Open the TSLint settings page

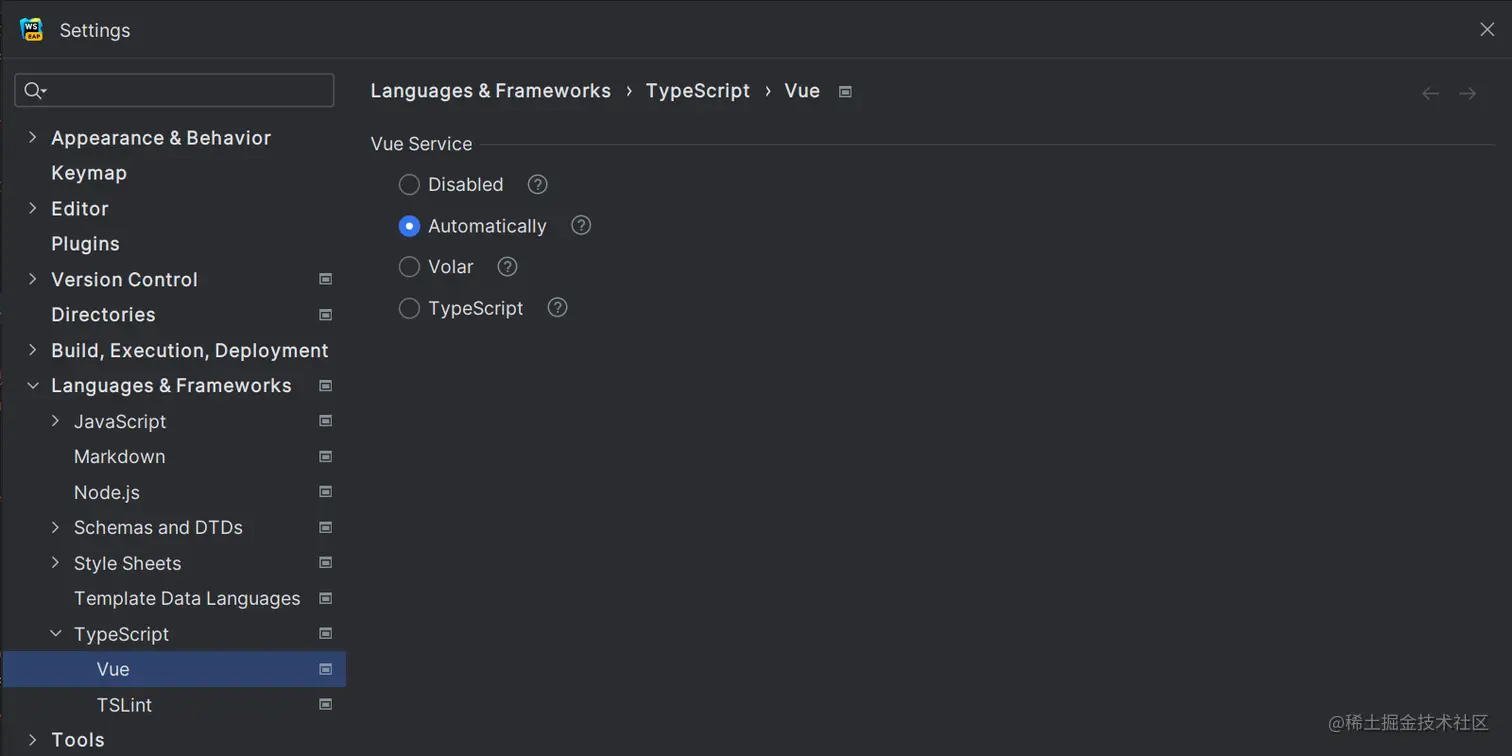pyautogui.click(x=124, y=705)
